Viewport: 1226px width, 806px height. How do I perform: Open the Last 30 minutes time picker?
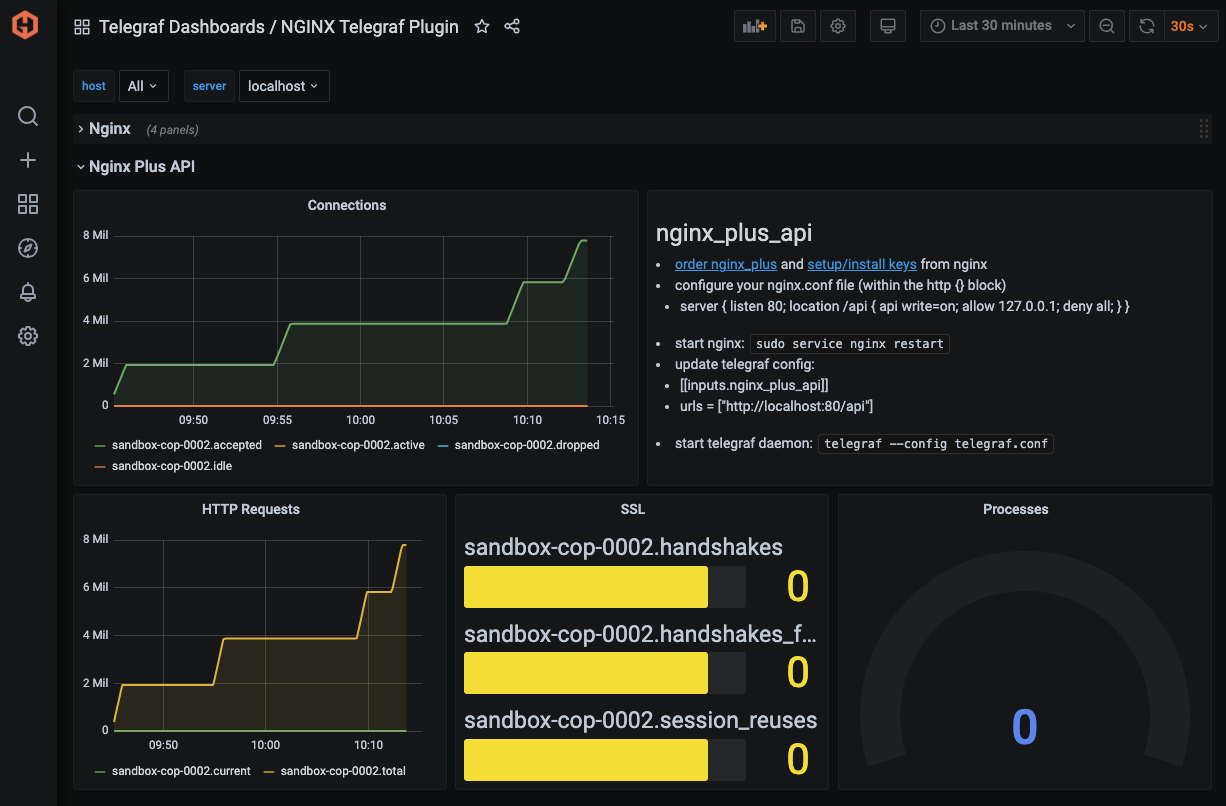1002,26
